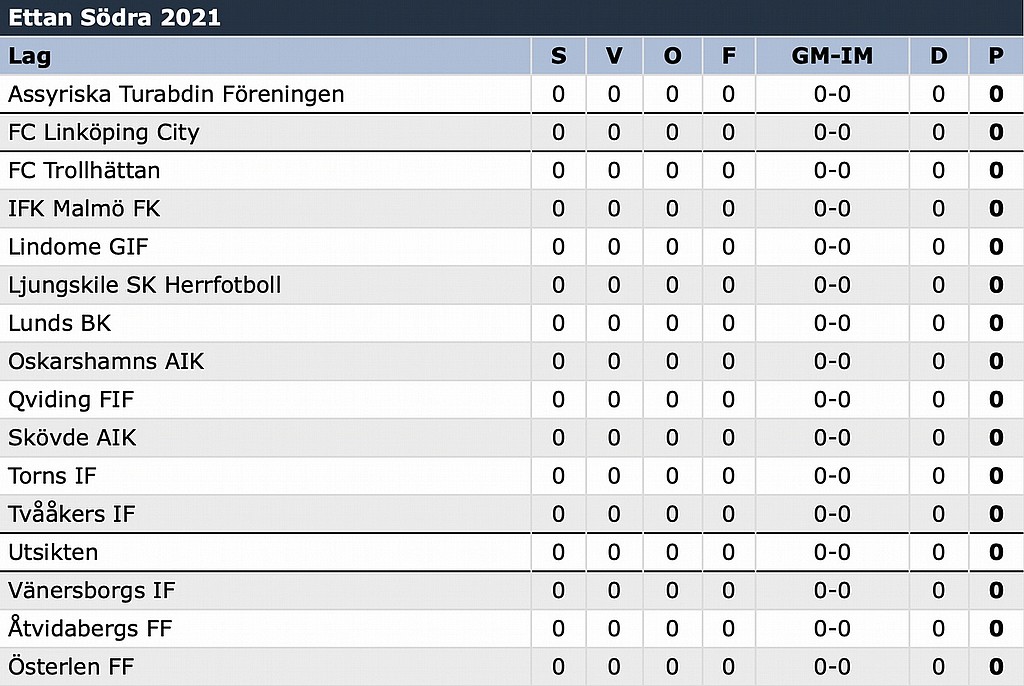The width and height of the screenshot is (1024, 686).
Task: Select Qviding FIF in the standings
Action: [71, 400]
